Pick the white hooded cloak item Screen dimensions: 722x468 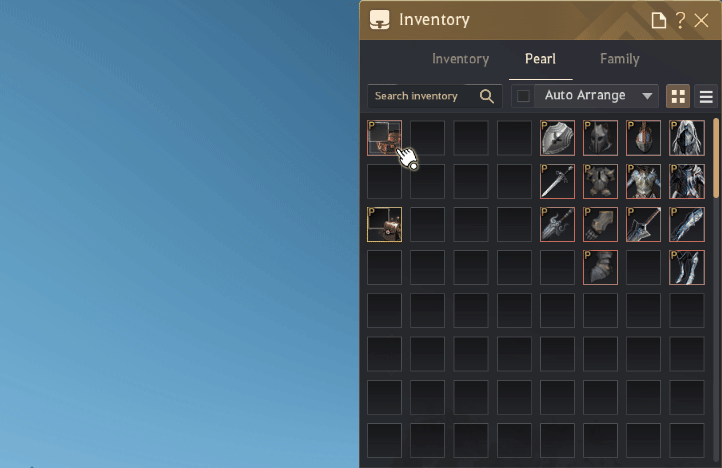(x=687, y=138)
